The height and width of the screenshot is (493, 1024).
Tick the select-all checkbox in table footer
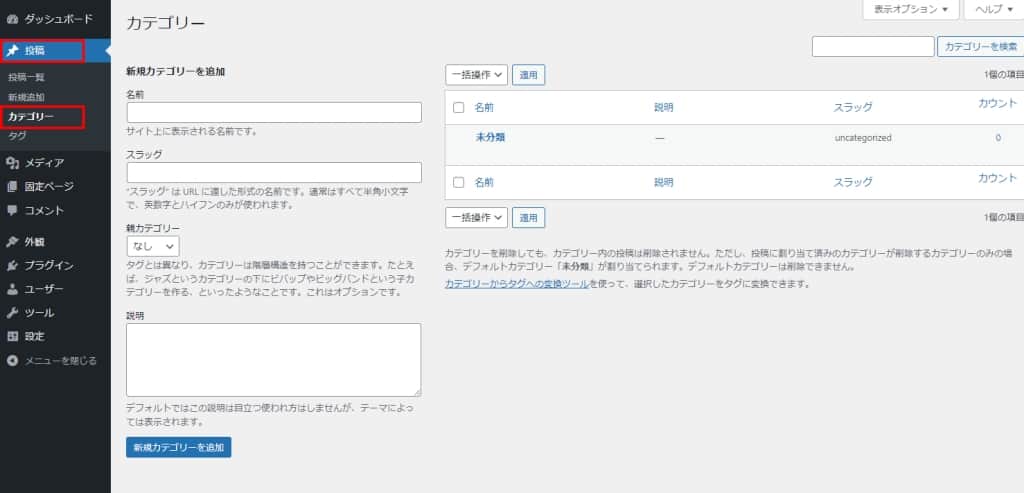coord(459,182)
